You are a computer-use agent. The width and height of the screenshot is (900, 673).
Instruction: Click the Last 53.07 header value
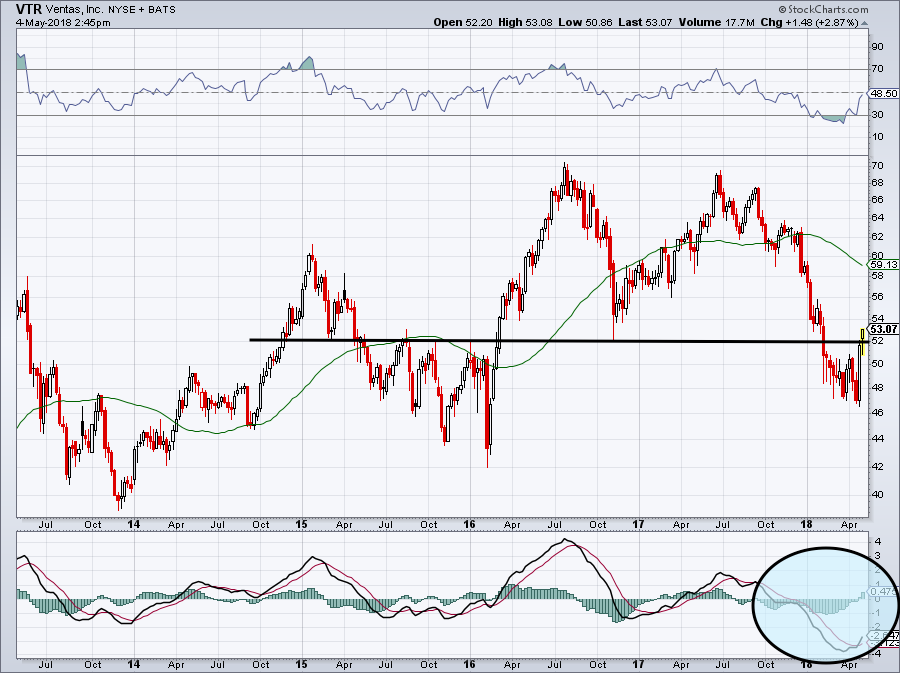645,22
